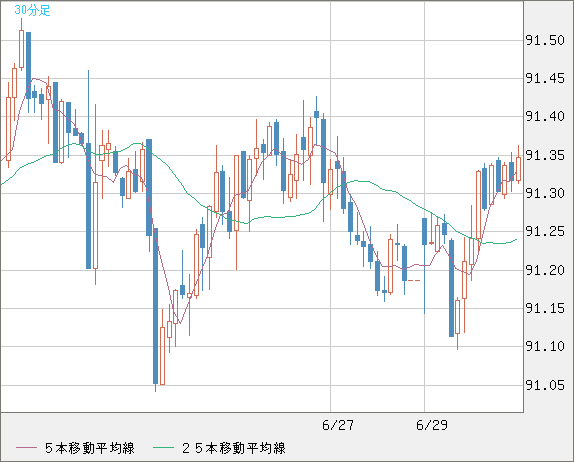Click the 91.20 price axis label
The width and height of the screenshot is (574, 462).
545,270
